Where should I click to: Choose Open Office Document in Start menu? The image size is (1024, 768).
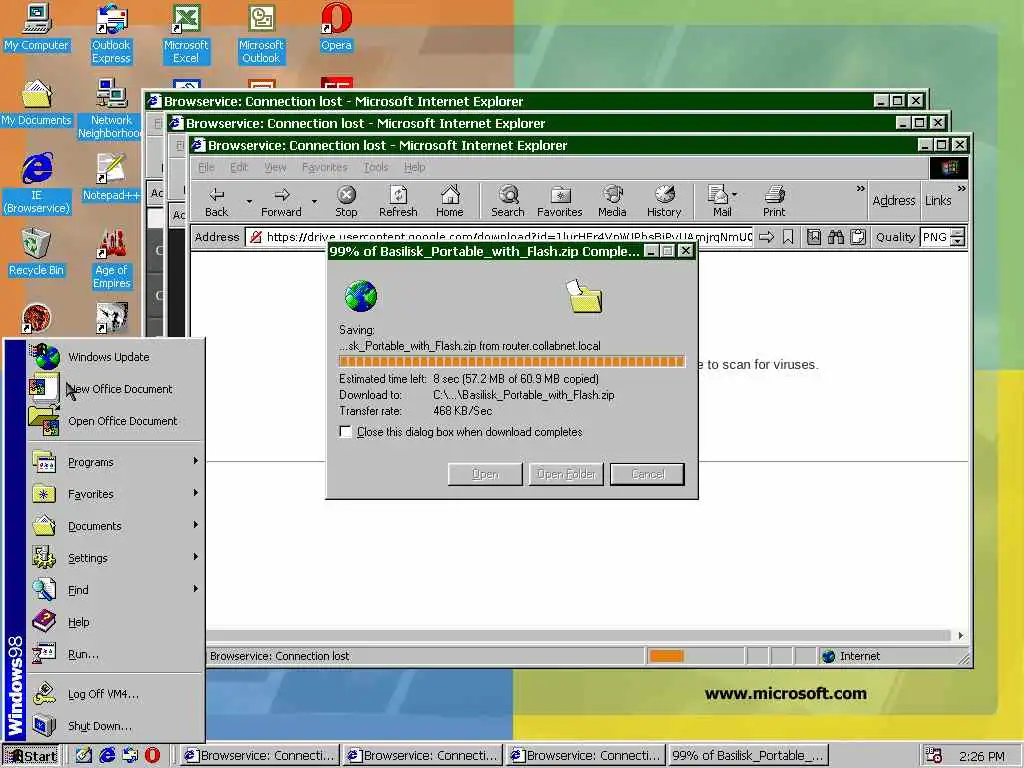[x=116, y=421]
